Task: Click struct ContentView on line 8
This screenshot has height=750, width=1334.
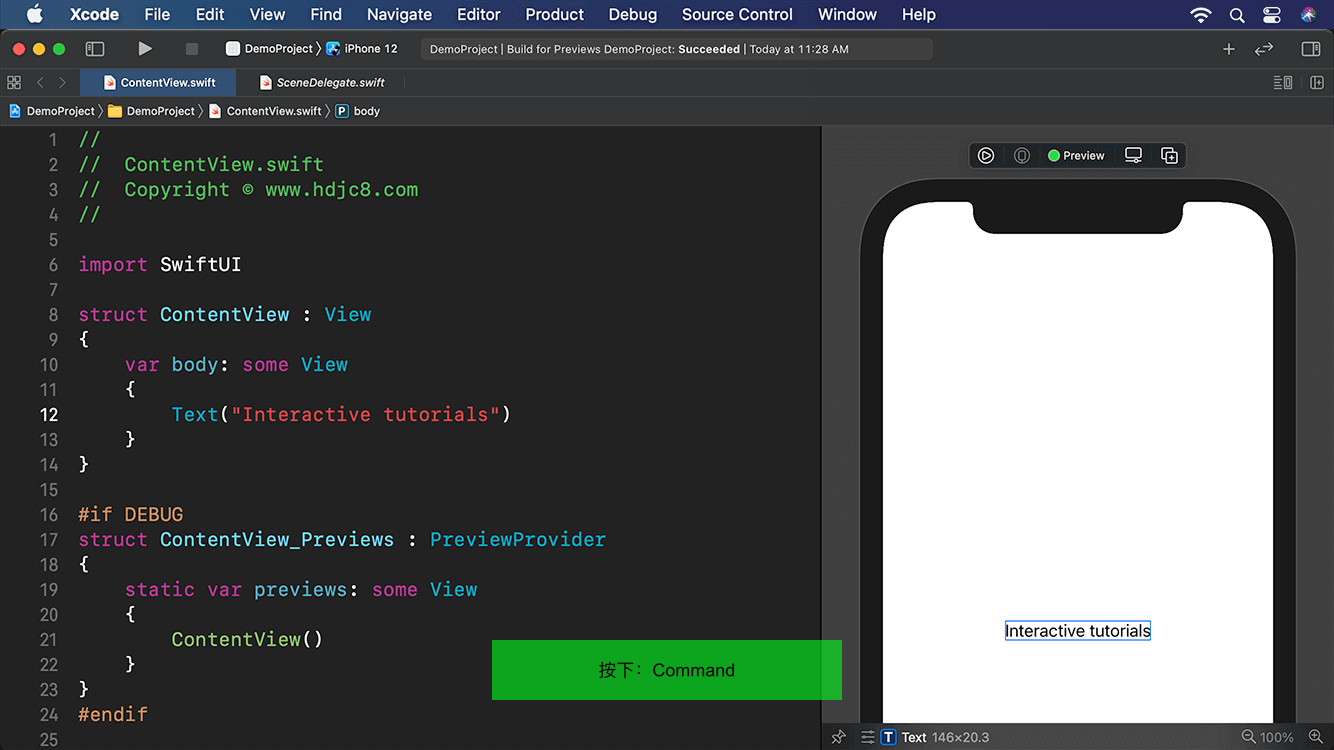Action: (184, 314)
